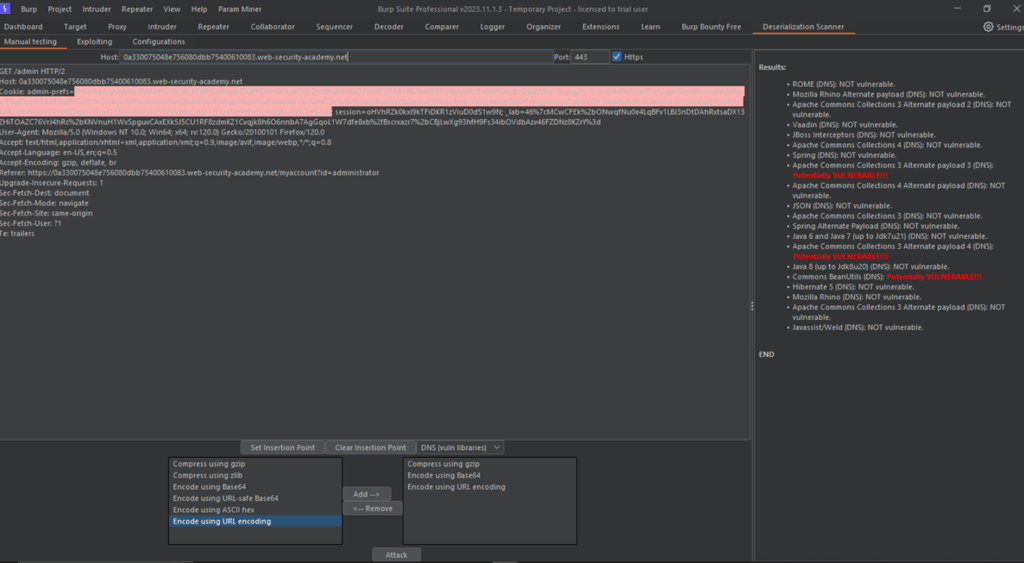Switch to the Intruder tool tab

(162, 27)
